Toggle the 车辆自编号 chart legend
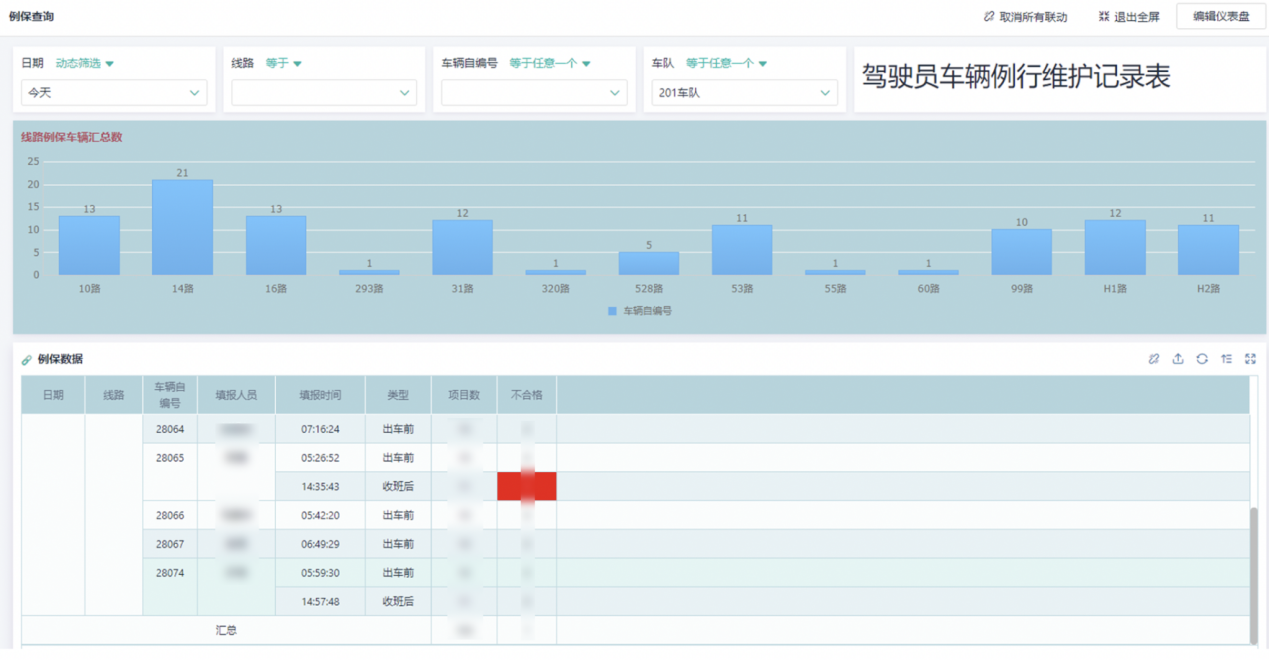This screenshot has width=1269, height=660. (x=640, y=311)
